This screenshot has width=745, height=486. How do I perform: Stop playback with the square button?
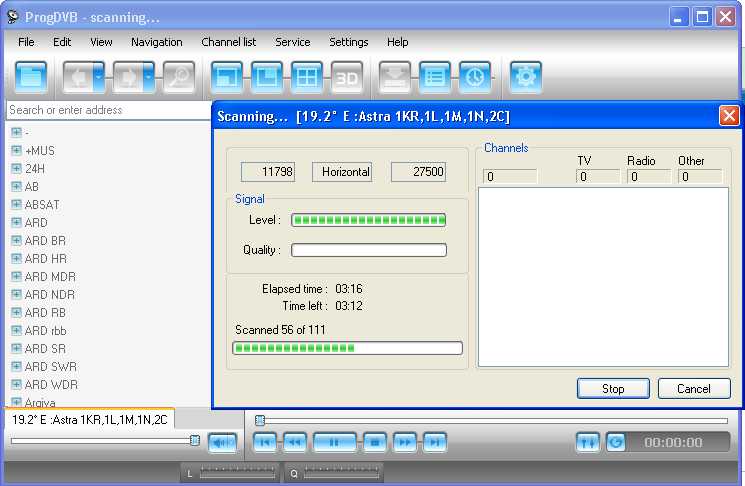pyautogui.click(x=375, y=443)
